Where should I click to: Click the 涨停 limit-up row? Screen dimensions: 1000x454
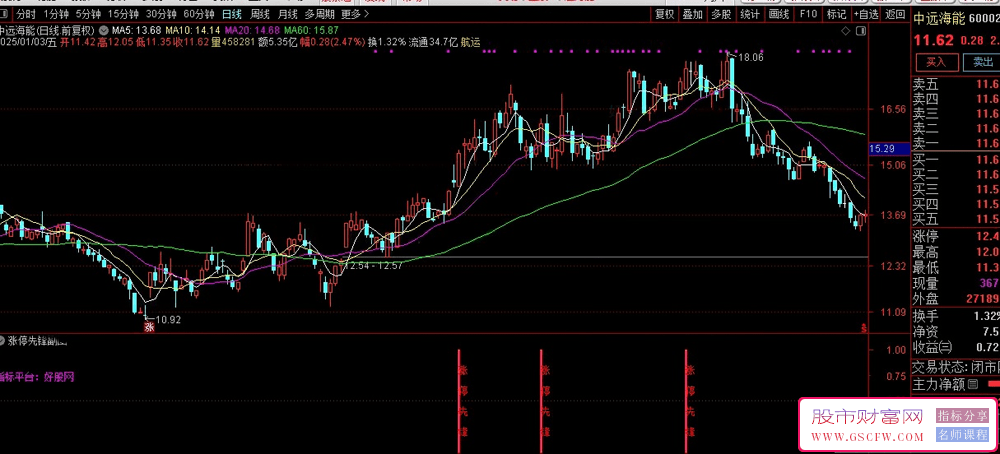pyautogui.click(x=955, y=238)
